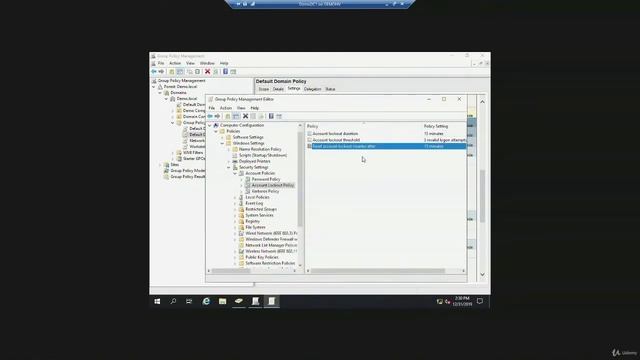This screenshot has width=640, height=360.
Task: Click Back arrow in Group Policy Management toolbar
Action: coord(154,72)
